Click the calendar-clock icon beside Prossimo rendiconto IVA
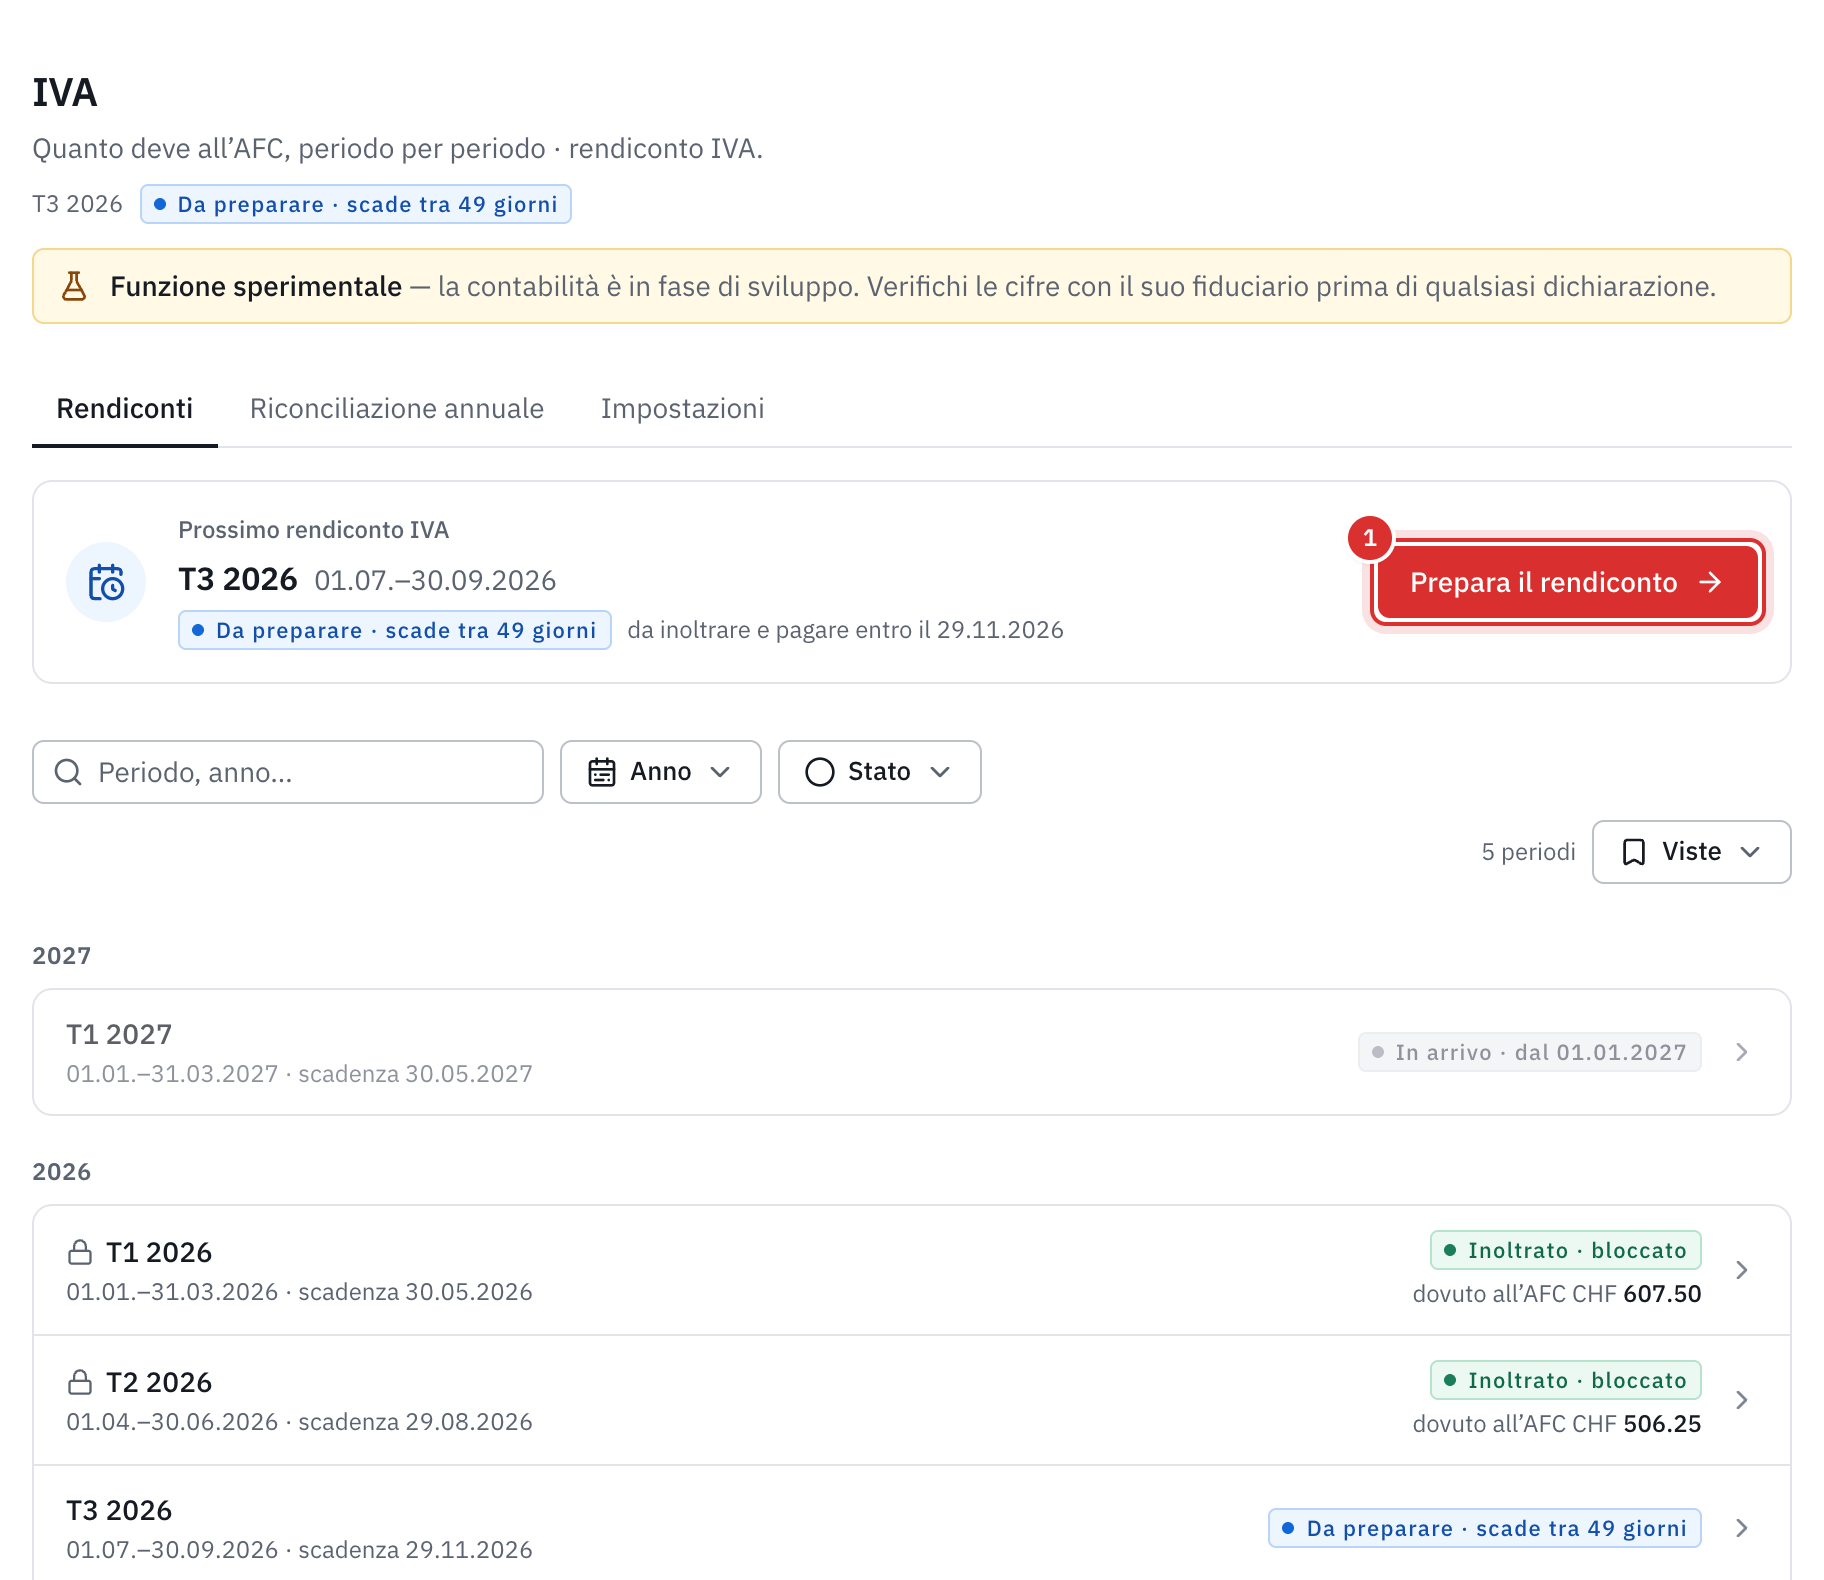 tap(106, 582)
